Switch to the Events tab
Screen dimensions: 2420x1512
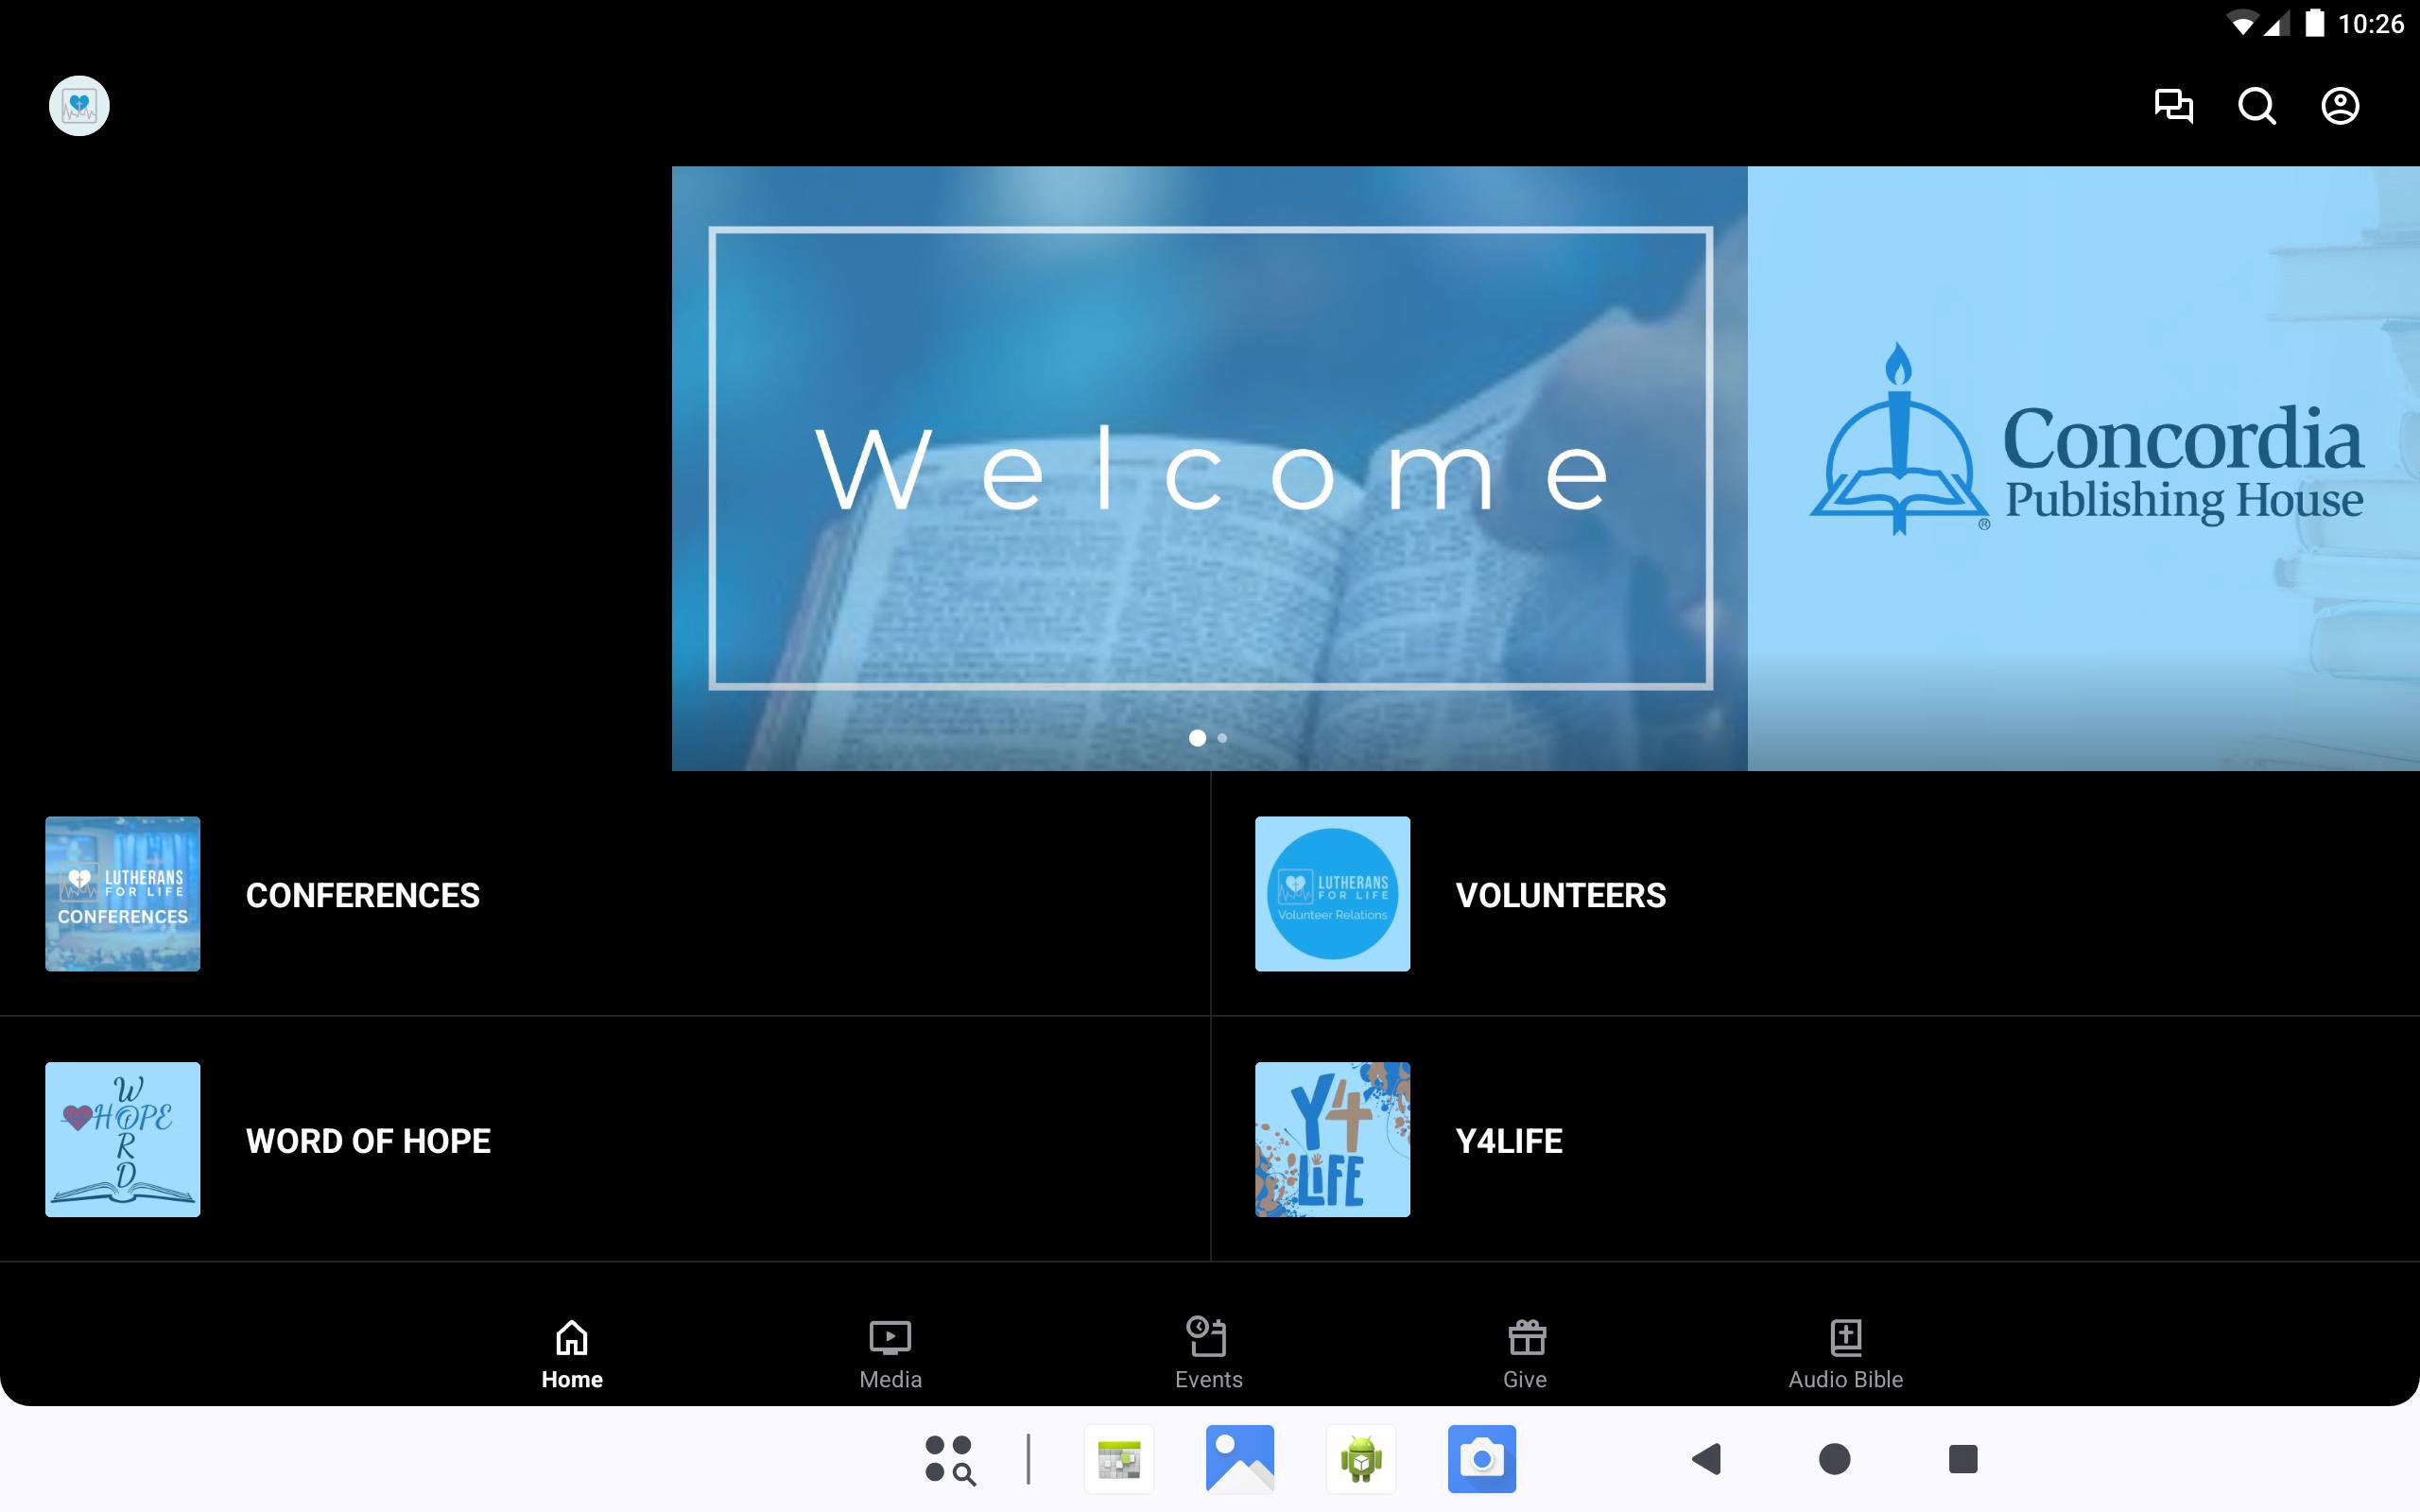pyautogui.click(x=1208, y=1354)
